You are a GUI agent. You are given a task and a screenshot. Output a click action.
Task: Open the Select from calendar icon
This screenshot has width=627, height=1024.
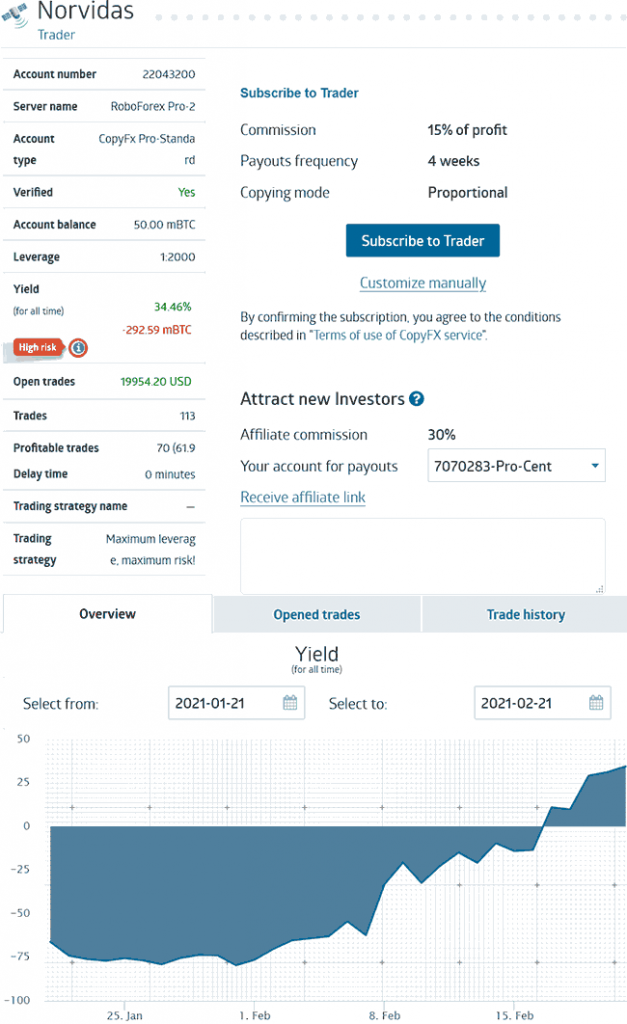point(290,703)
